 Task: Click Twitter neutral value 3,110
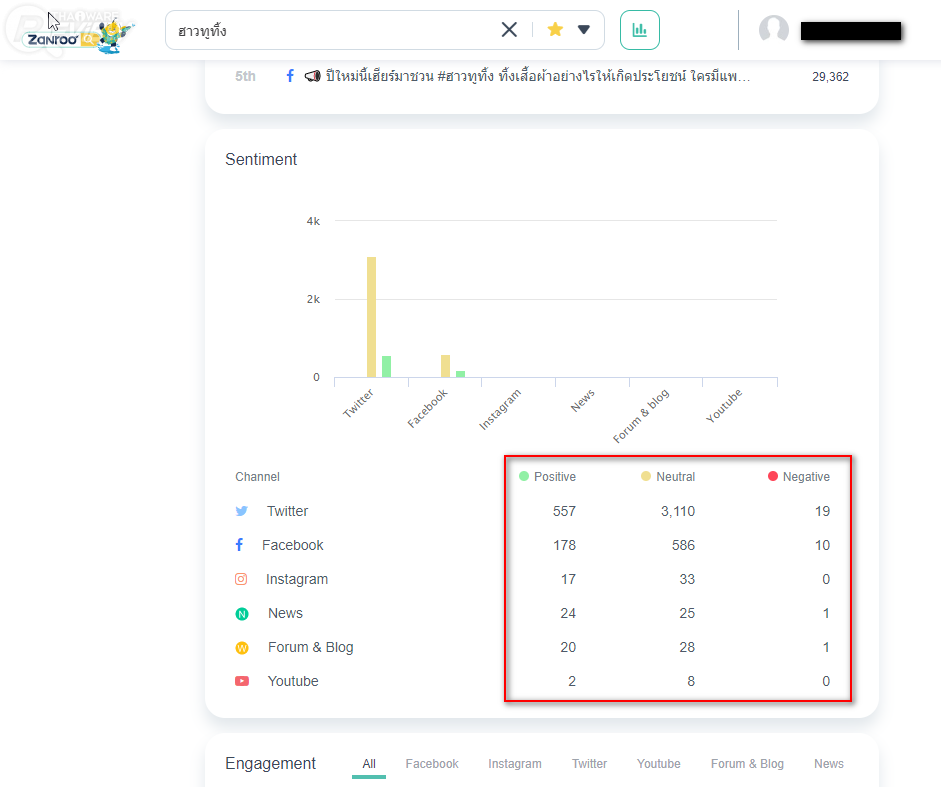678,511
